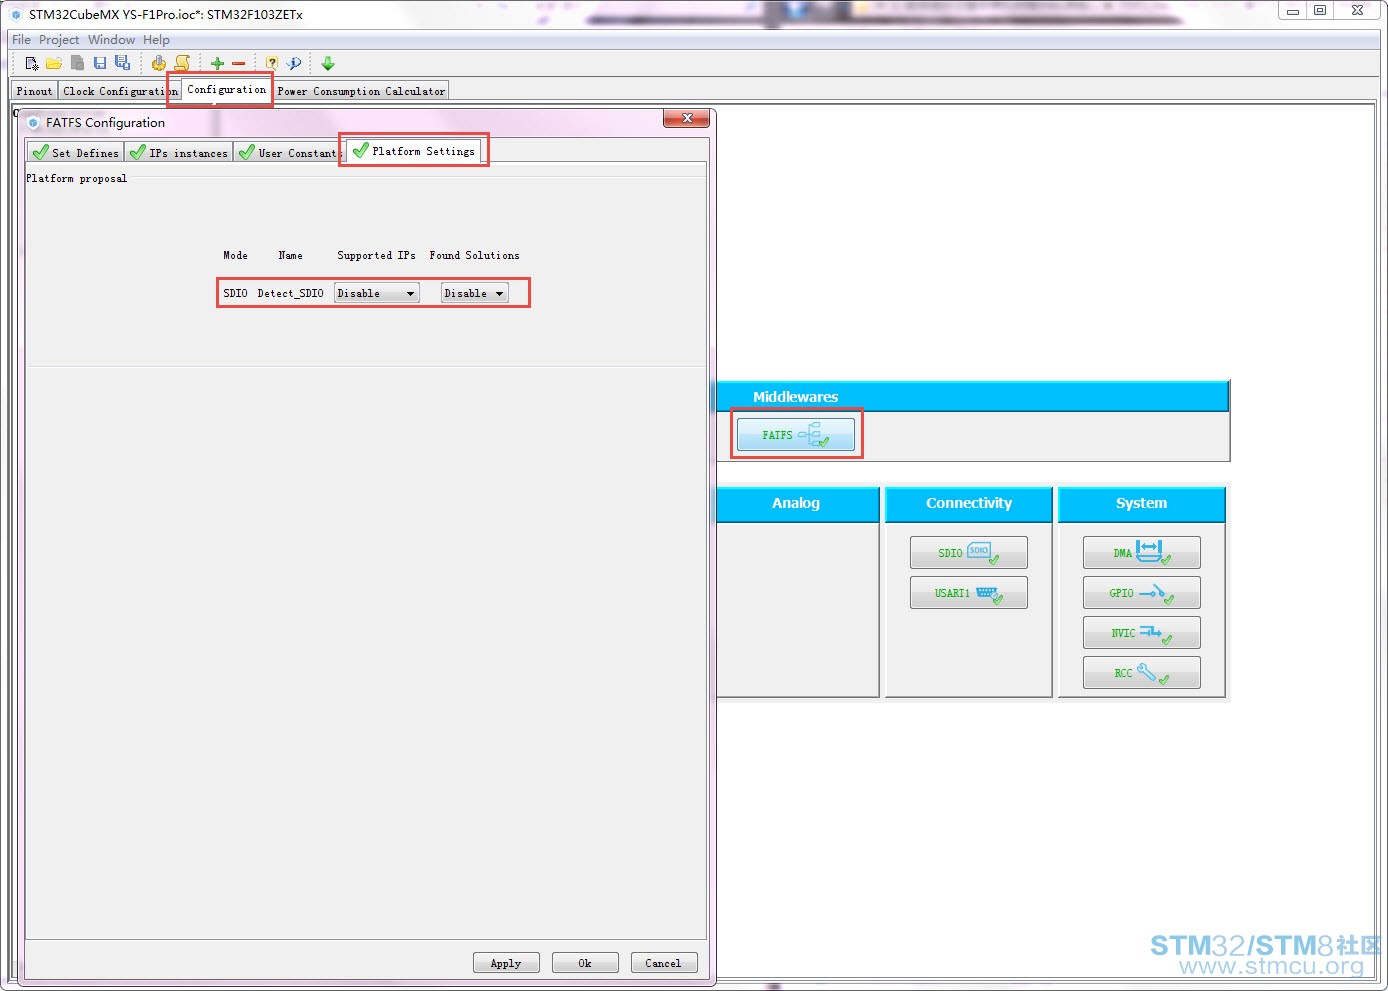Click the greyed-out document icon in the toolbar
Image resolution: width=1388 pixels, height=991 pixels.
coord(77,63)
